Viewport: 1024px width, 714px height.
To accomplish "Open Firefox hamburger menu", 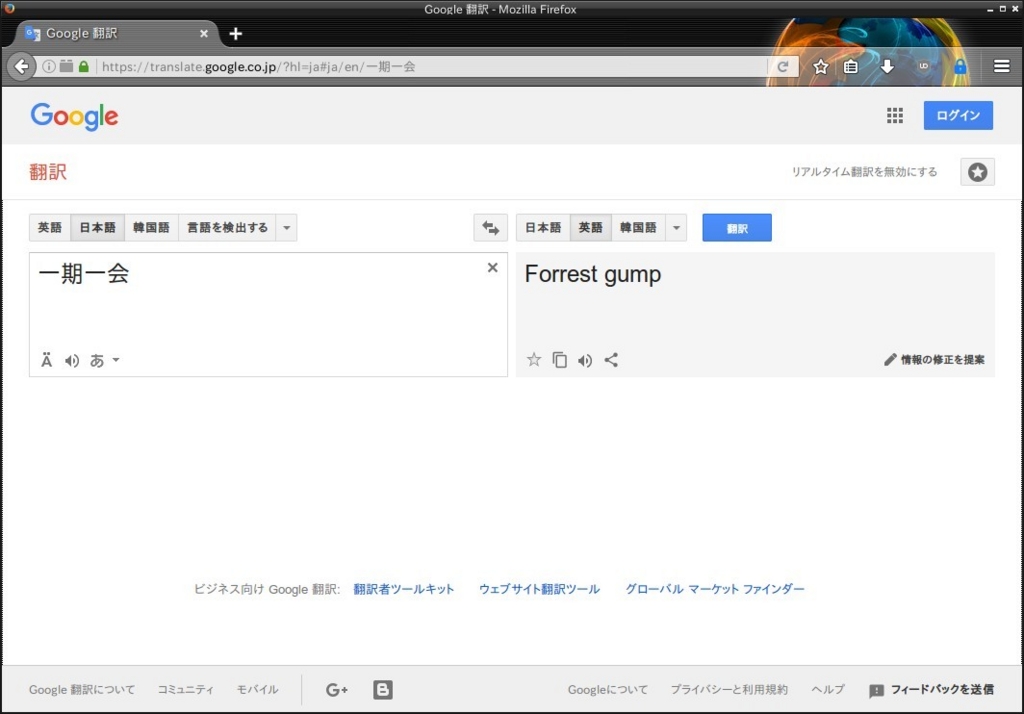I will click(x=1002, y=66).
